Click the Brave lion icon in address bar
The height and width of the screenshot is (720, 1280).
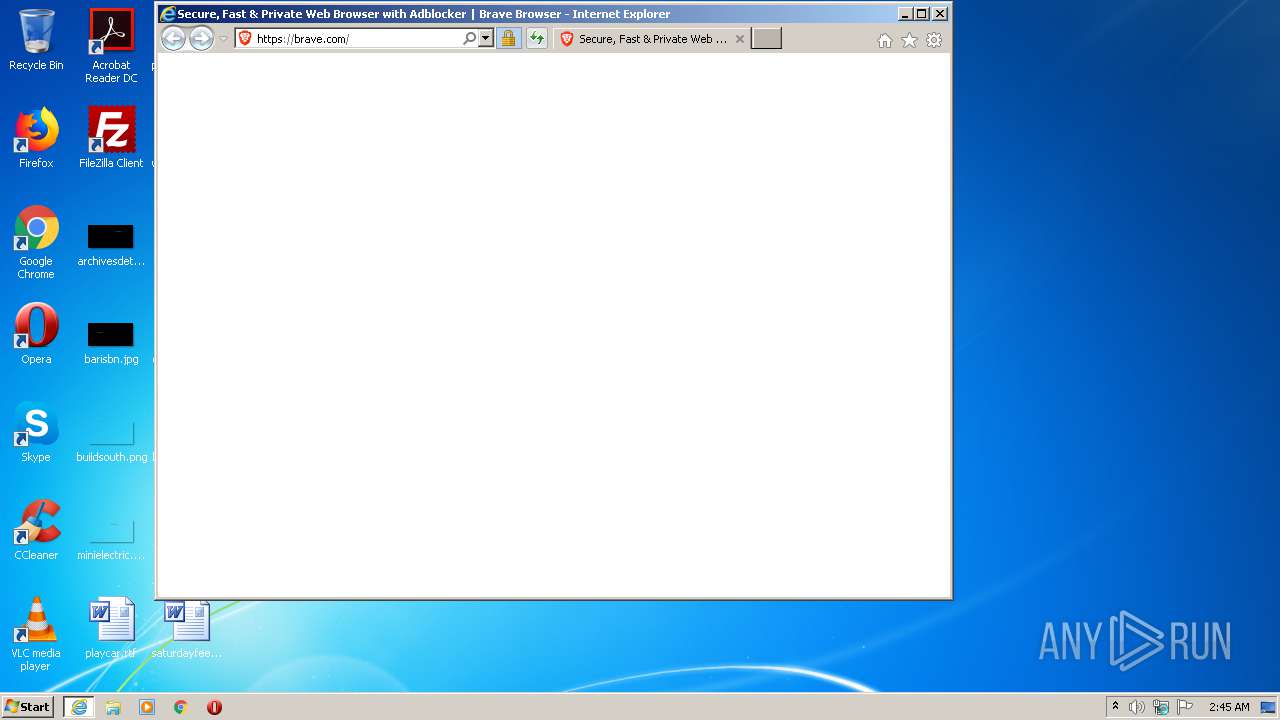point(245,39)
